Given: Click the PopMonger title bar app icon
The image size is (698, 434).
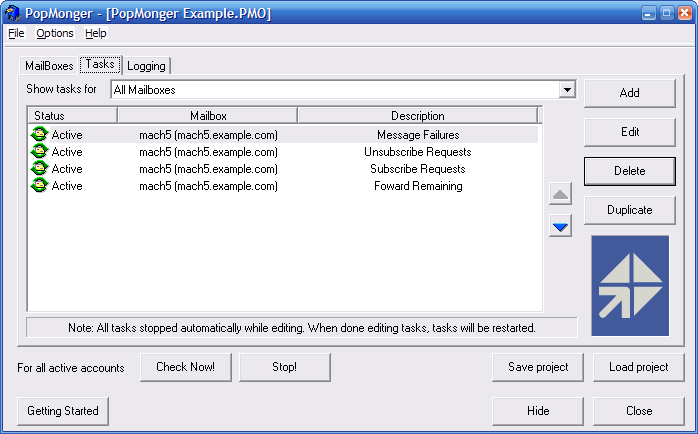Looking at the screenshot, I should (x=11, y=13).
